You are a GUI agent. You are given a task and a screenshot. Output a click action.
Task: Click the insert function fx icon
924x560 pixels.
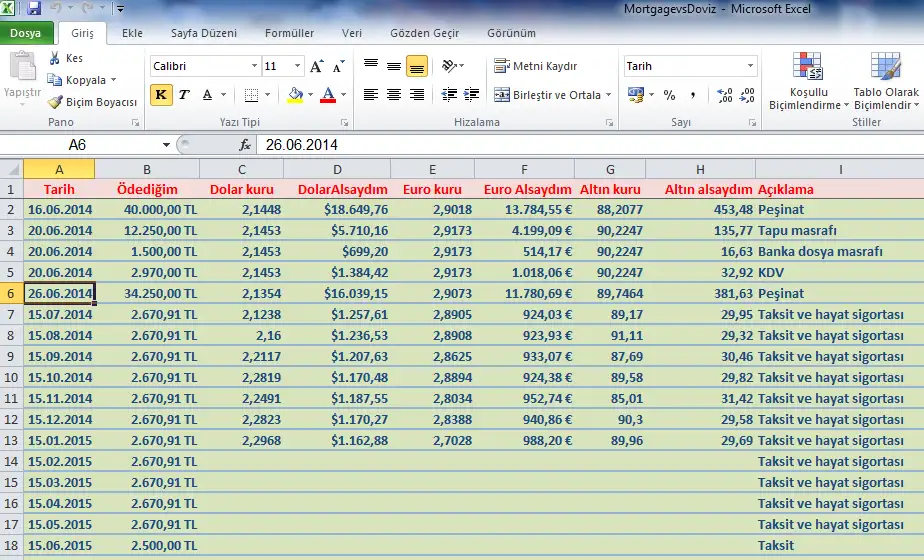245,145
